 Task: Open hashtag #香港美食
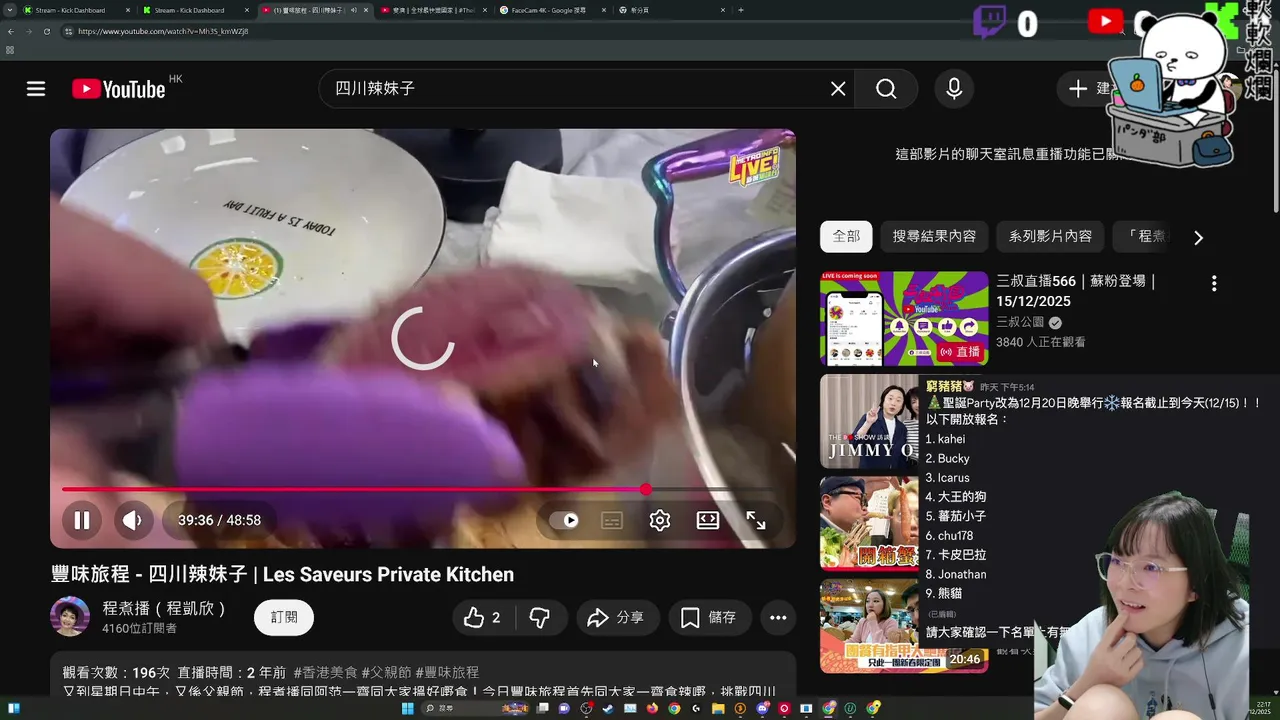(325, 673)
